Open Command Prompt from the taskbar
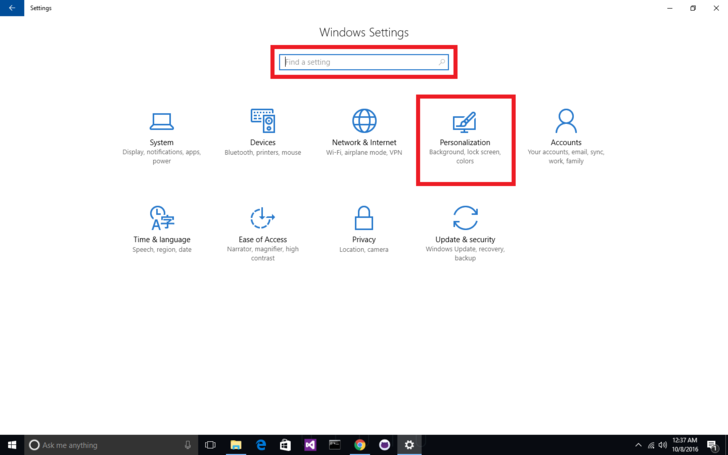Screen dimensions: 728x455 point(335,445)
